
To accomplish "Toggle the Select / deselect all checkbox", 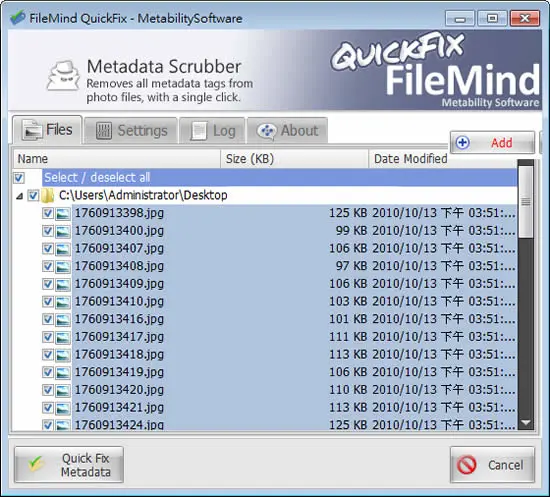I will tap(19, 178).
